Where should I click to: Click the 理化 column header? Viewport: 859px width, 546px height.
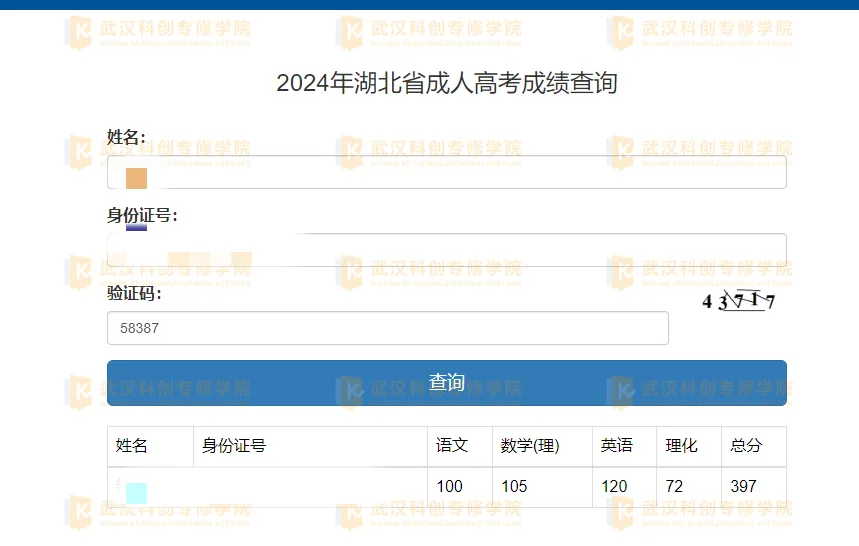682,446
